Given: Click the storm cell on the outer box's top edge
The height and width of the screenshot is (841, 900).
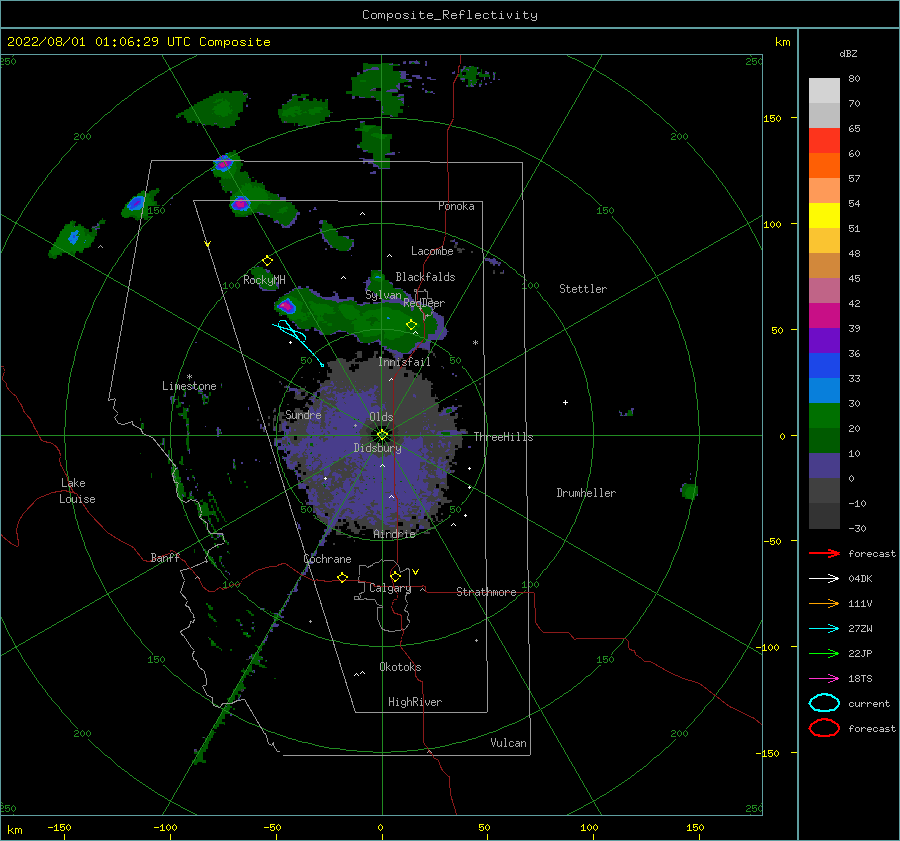Looking at the screenshot, I should [x=223, y=164].
